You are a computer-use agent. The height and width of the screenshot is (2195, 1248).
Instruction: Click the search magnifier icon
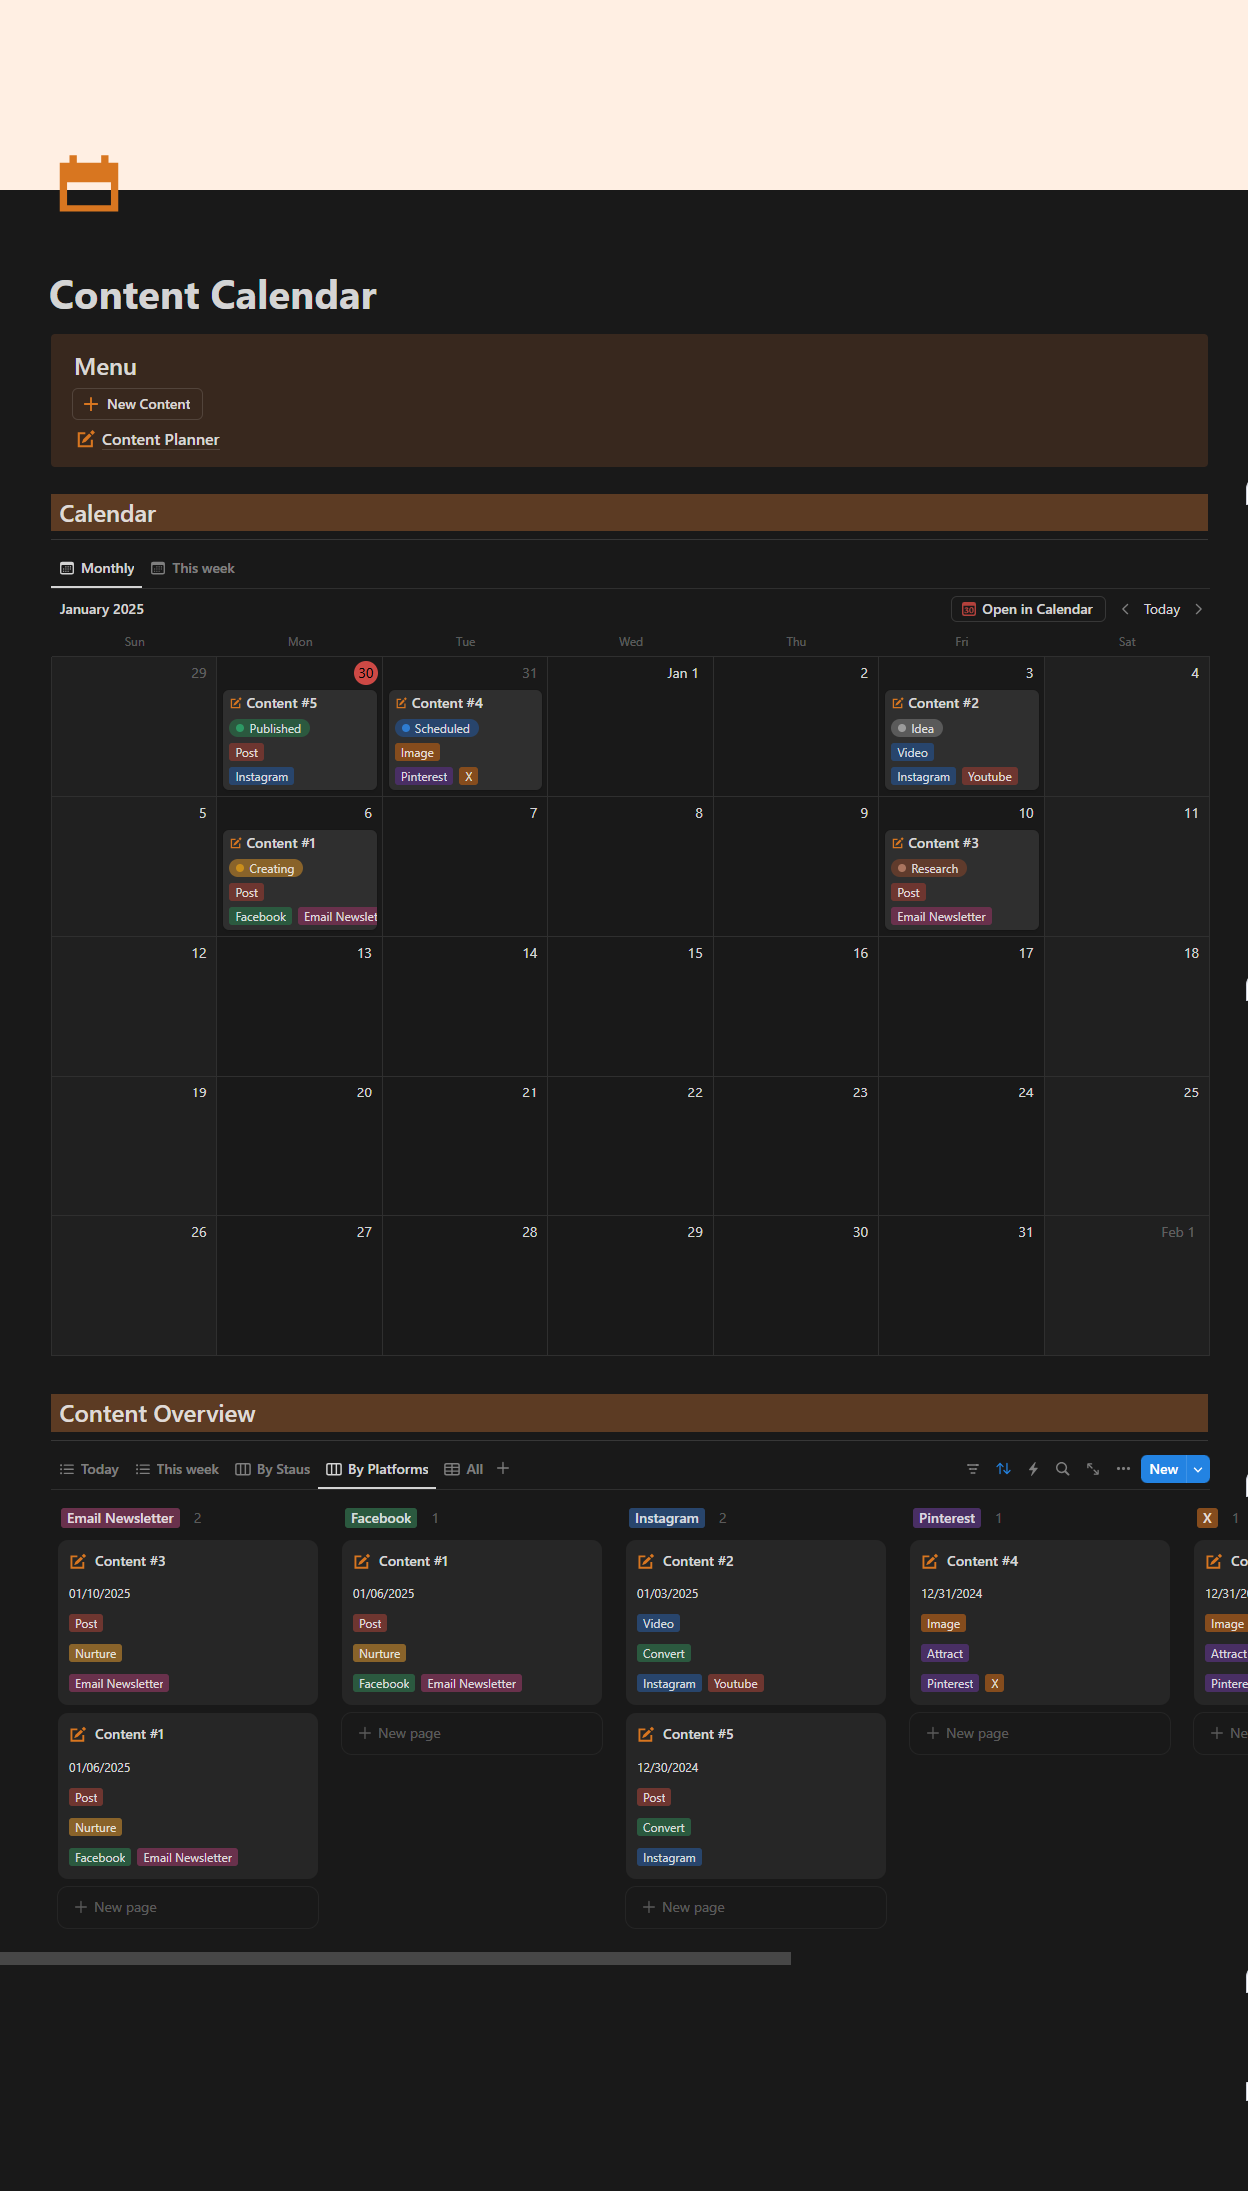click(x=1063, y=1469)
